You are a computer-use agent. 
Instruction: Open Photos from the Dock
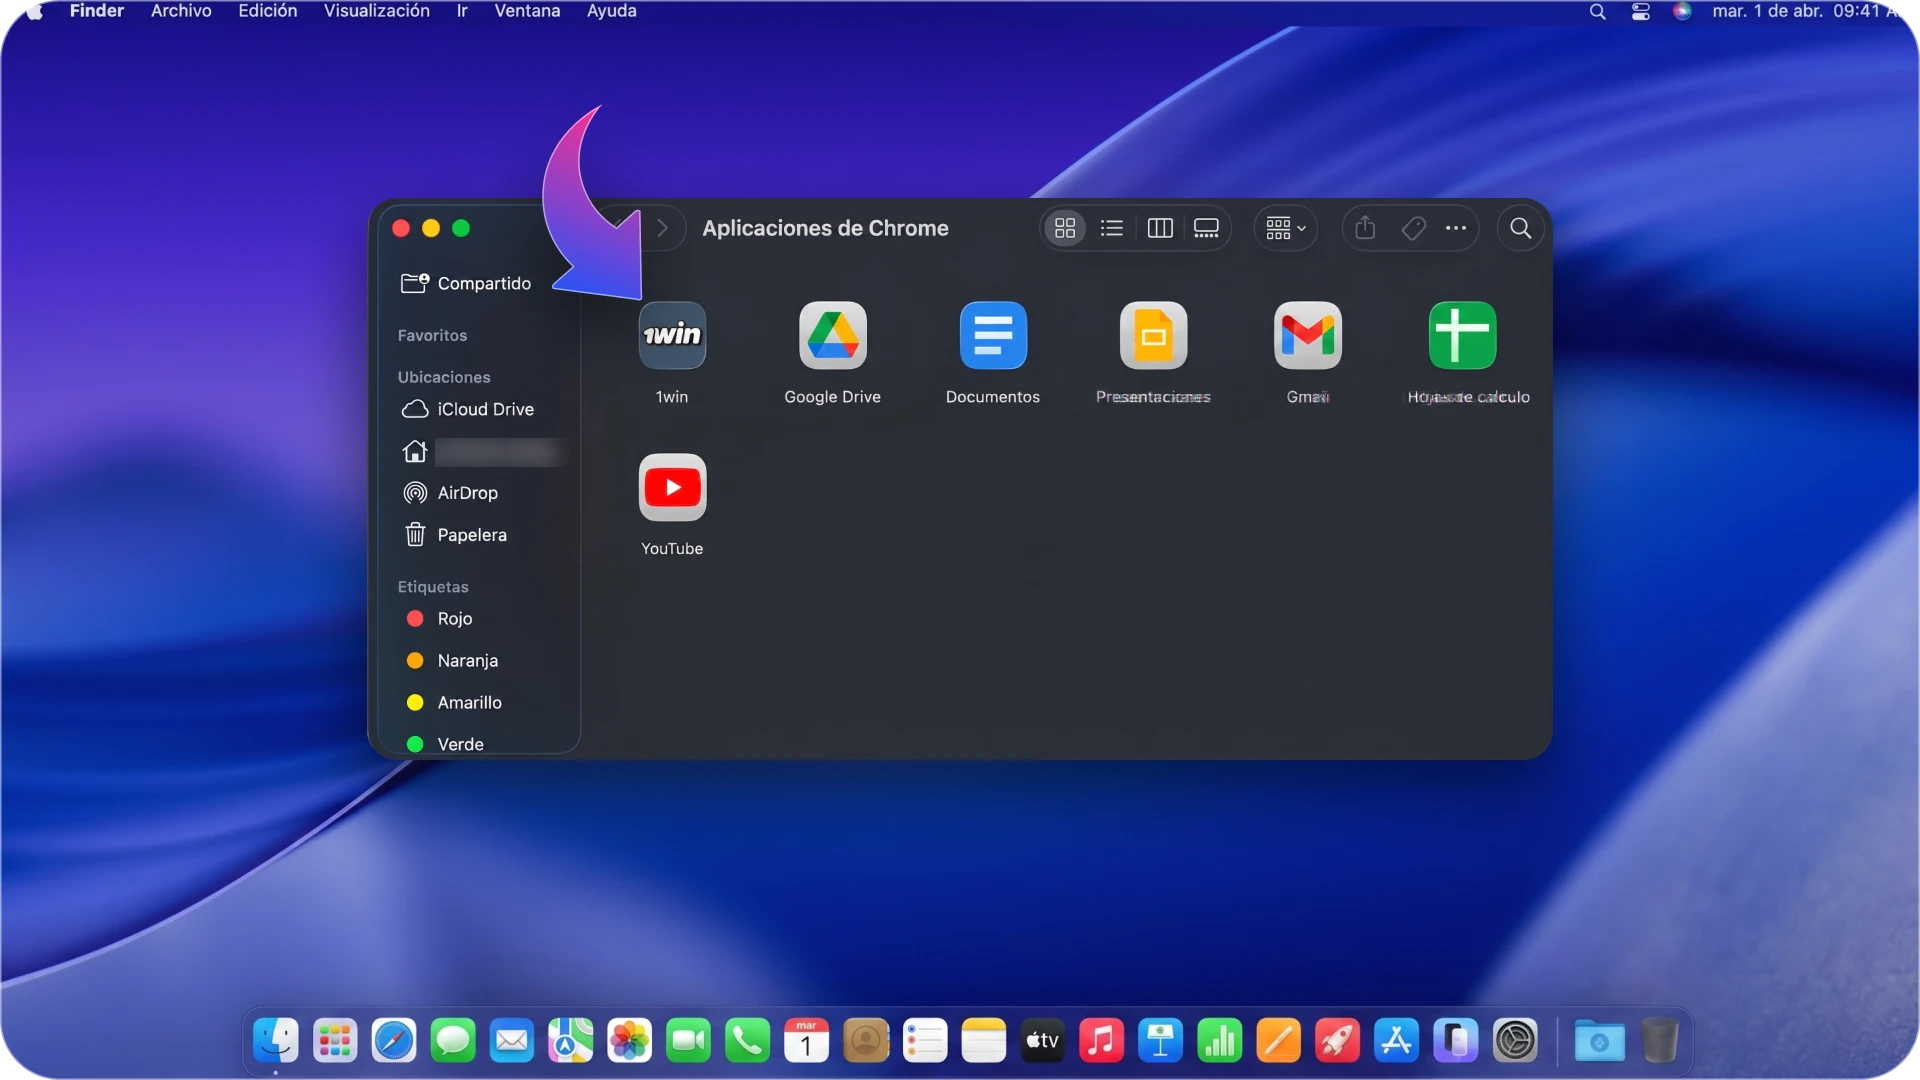click(630, 1041)
